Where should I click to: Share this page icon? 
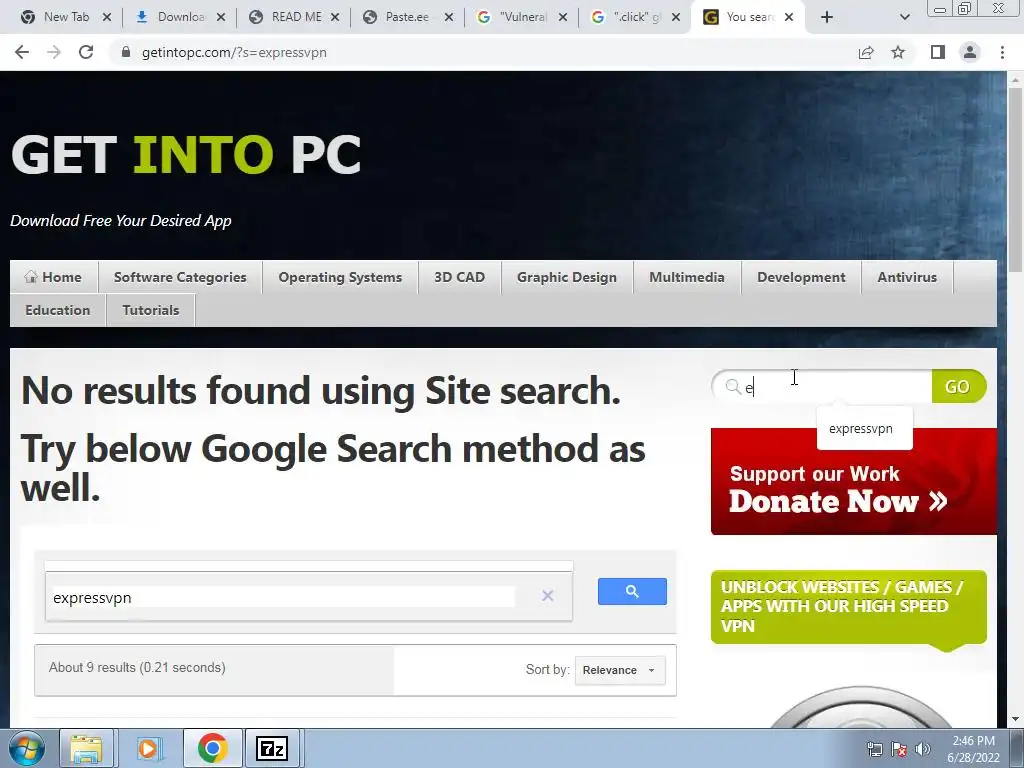(866, 52)
